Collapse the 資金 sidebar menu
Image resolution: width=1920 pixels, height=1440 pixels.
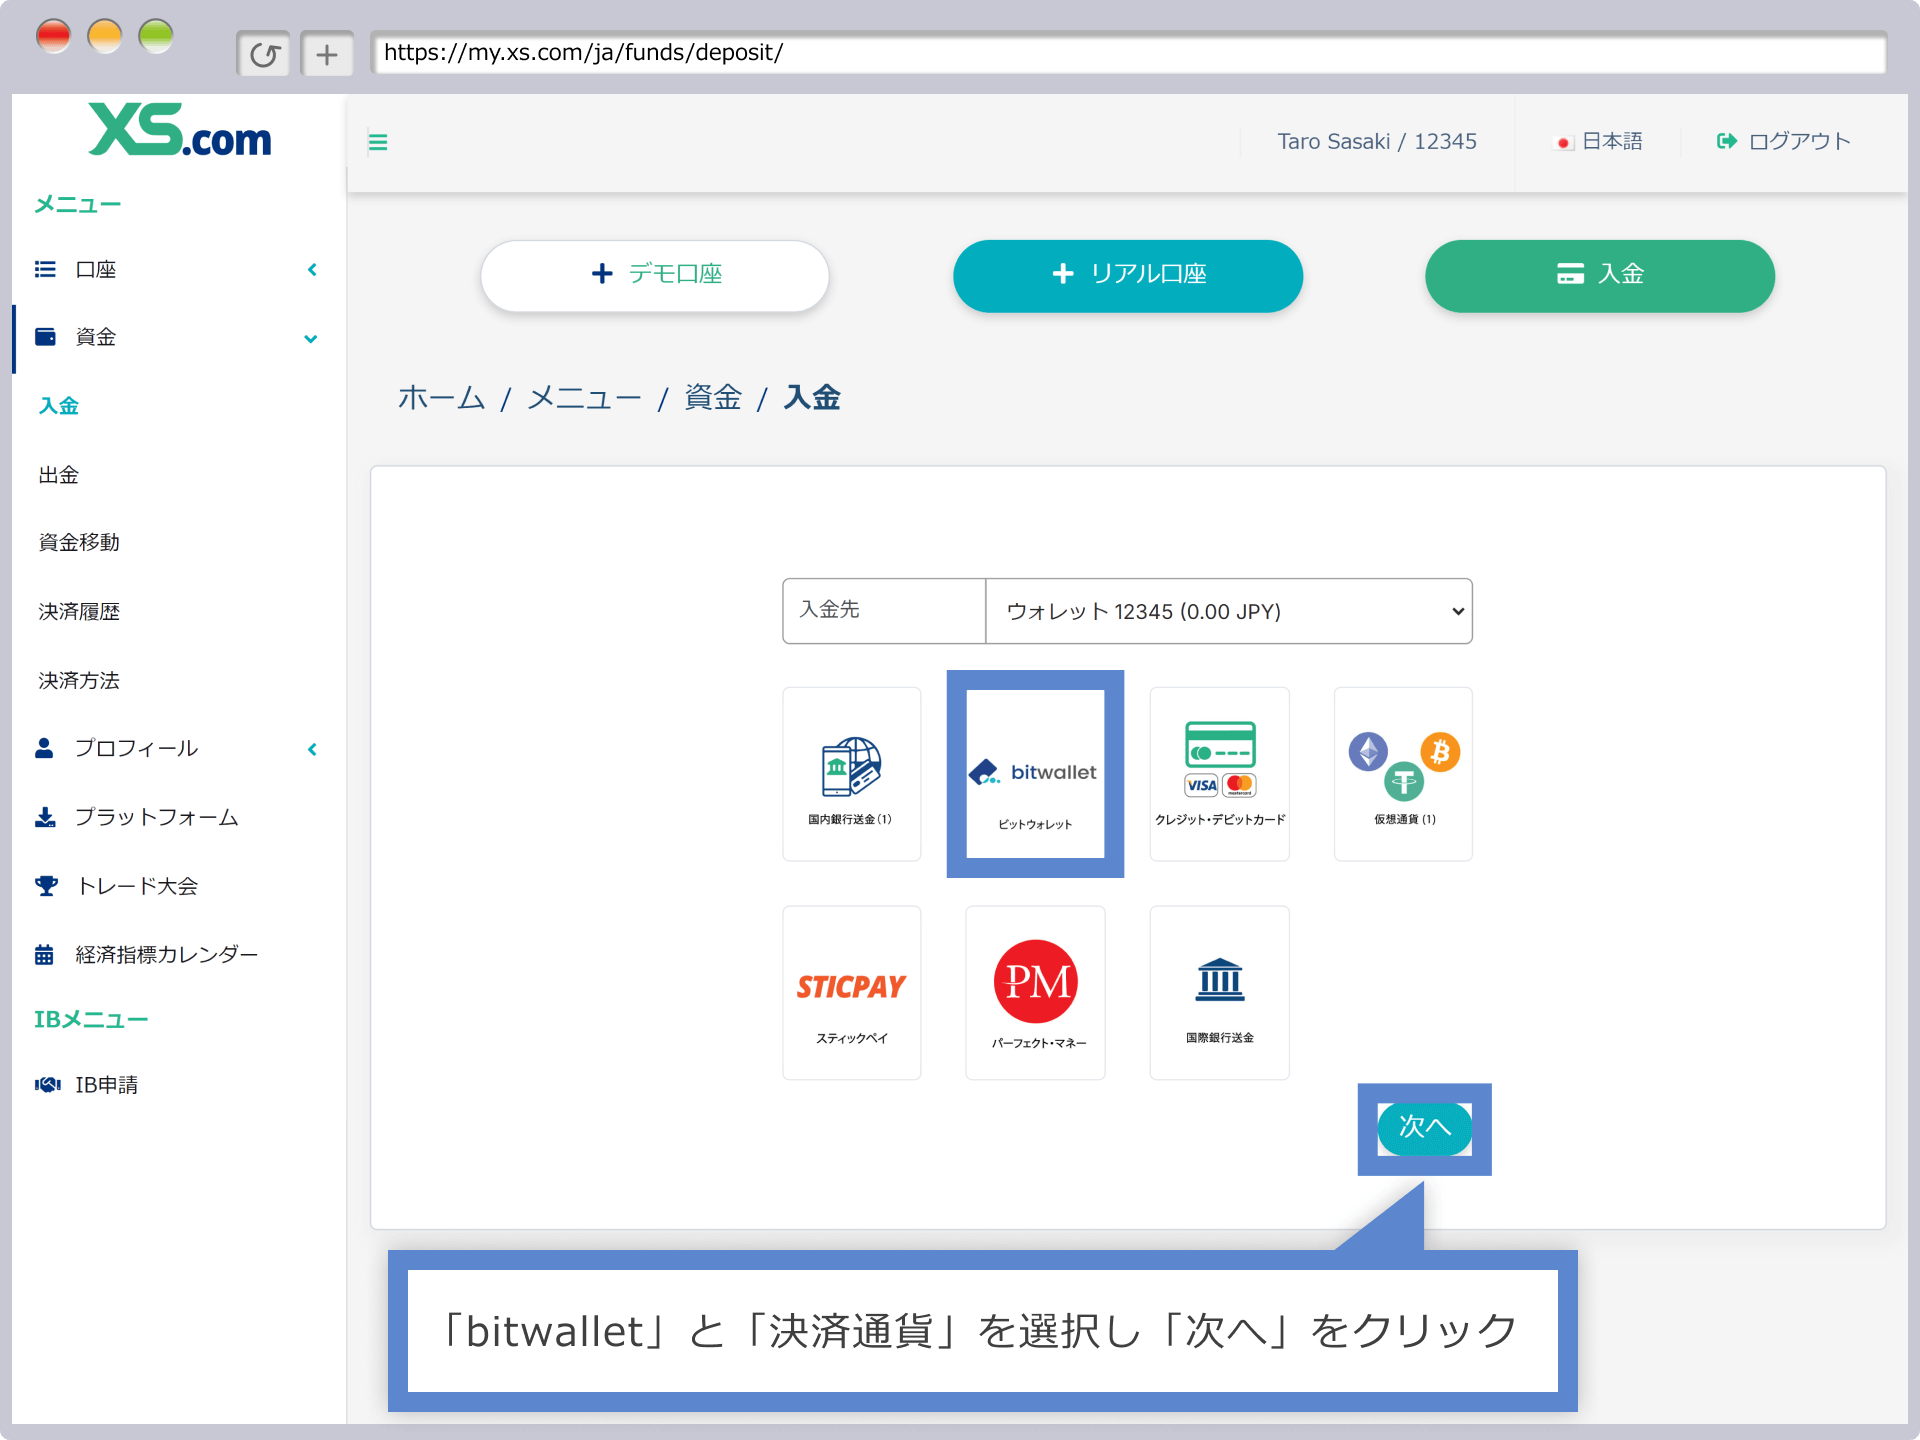point(311,339)
